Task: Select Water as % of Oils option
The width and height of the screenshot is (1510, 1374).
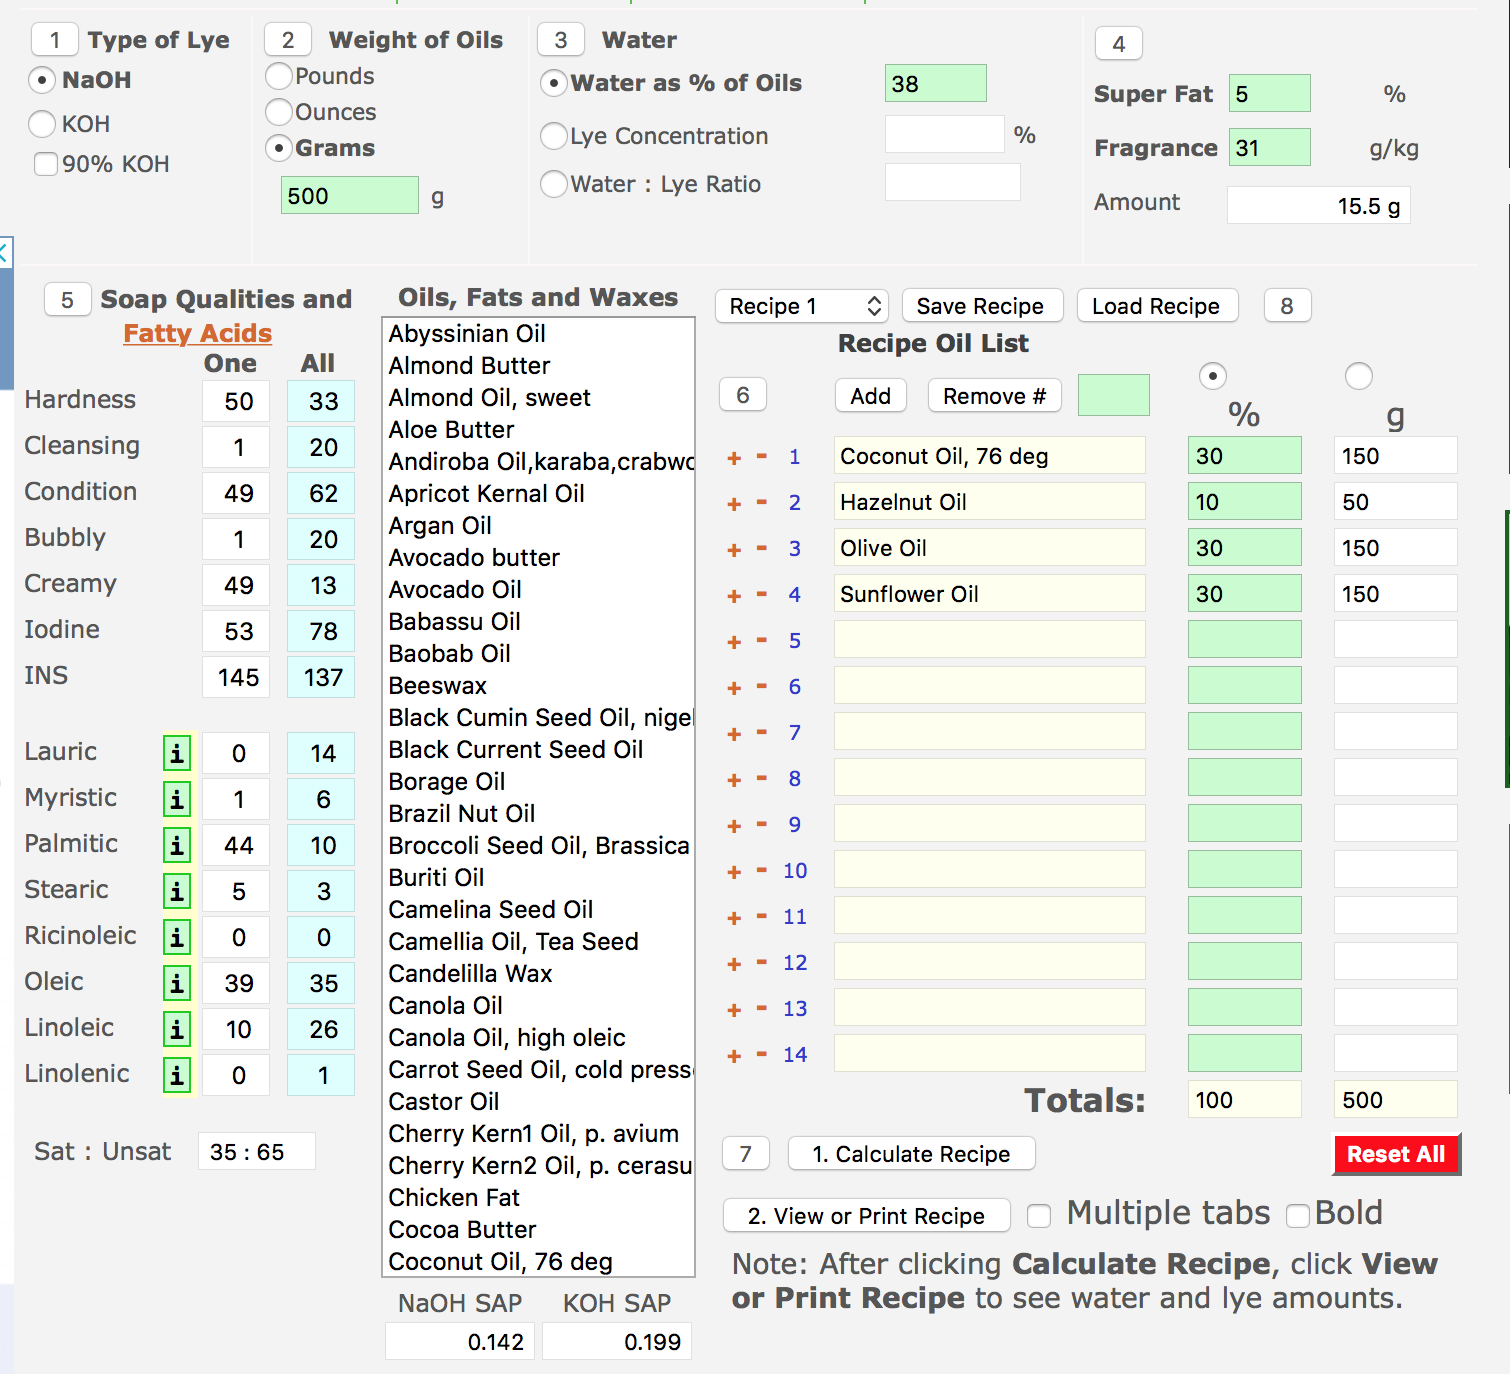Action: 554,83
